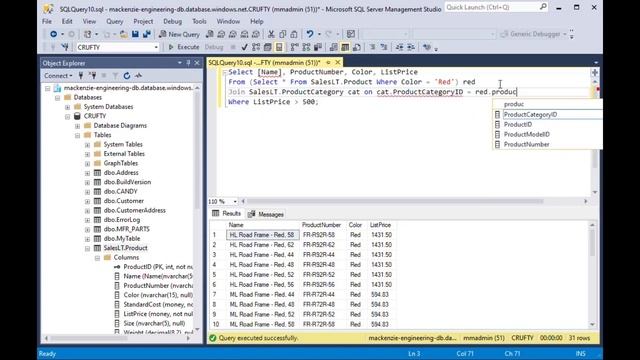Toggle Results to Text mode

(333, 47)
